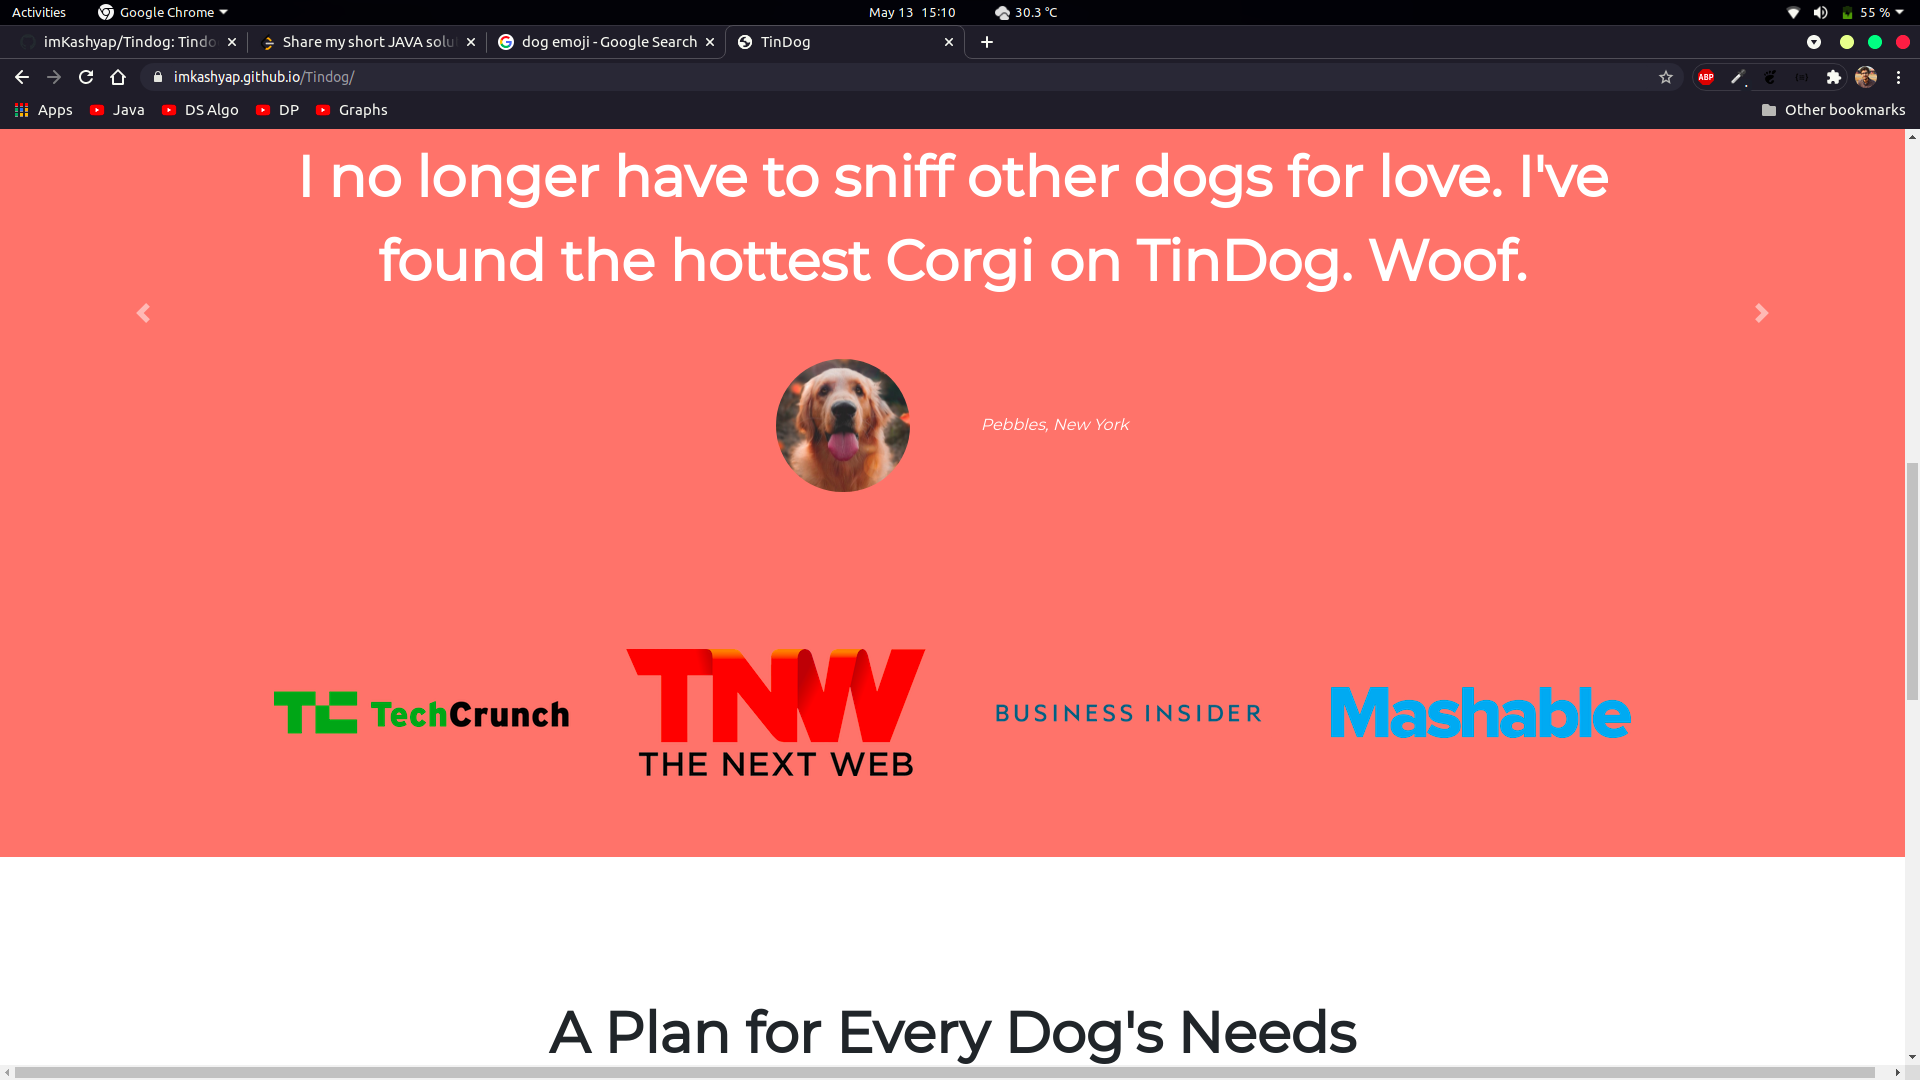Click the Mashable logo icon
Screen dimensions: 1920x1080
click(x=1481, y=712)
